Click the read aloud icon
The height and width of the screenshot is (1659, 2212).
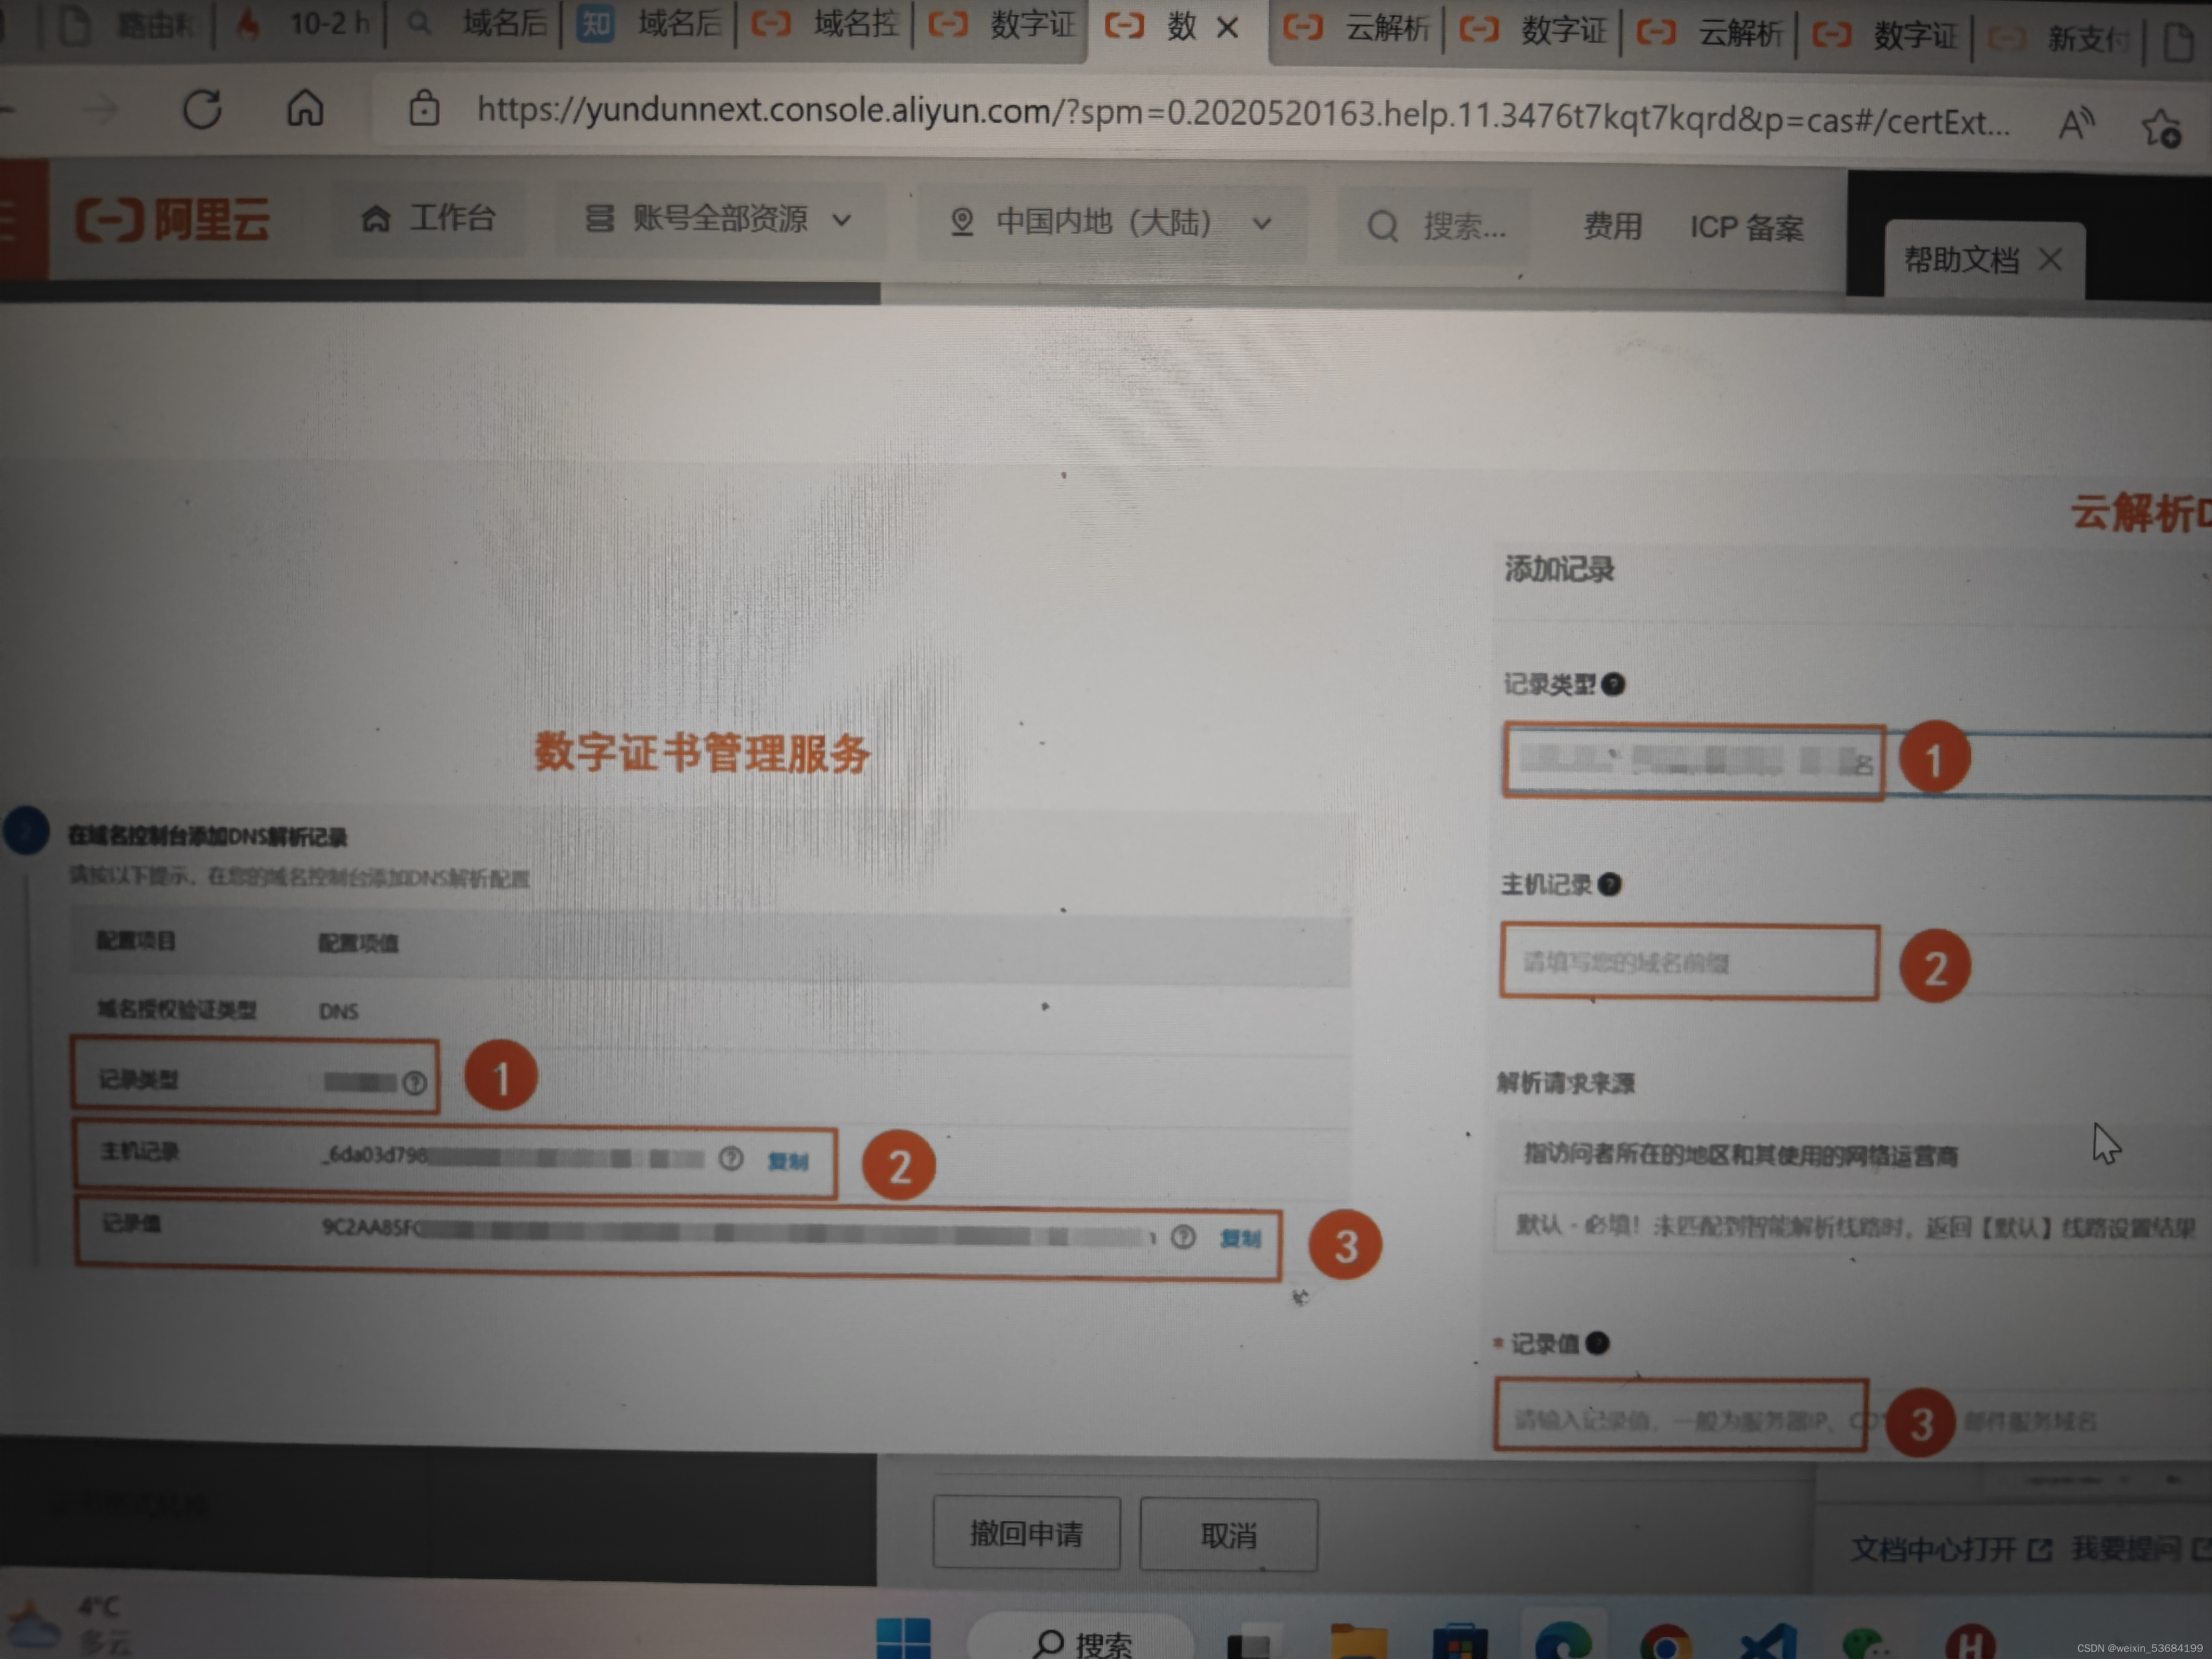pos(2076,125)
